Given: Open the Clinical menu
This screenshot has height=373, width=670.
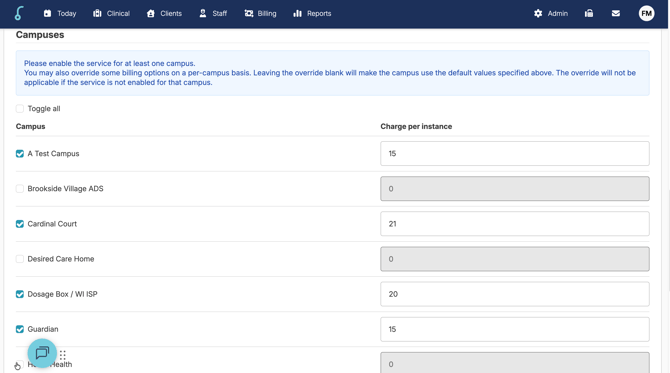Looking at the screenshot, I should click(x=112, y=13).
